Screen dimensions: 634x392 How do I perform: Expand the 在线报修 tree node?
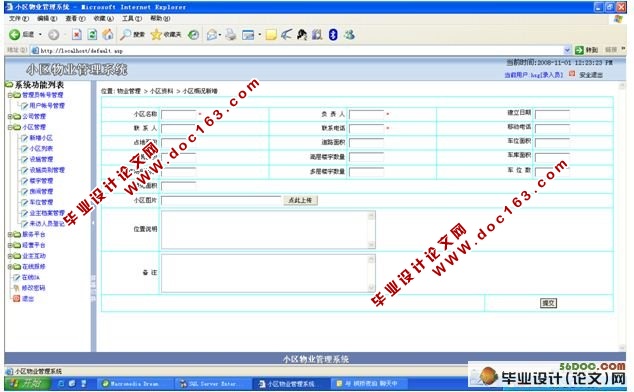coord(10,267)
